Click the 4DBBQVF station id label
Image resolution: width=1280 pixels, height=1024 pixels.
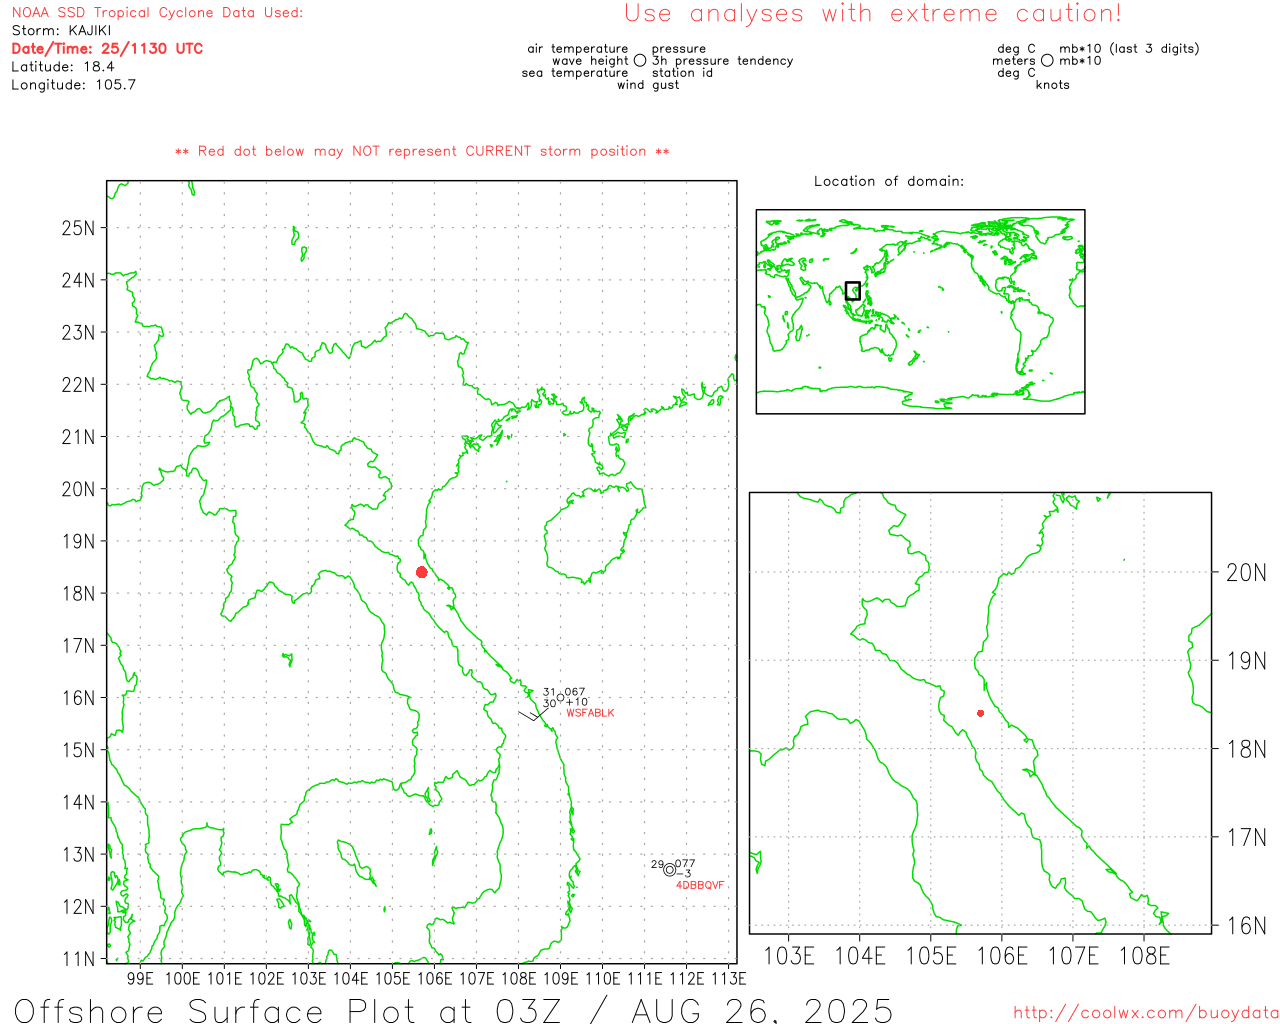(700, 885)
